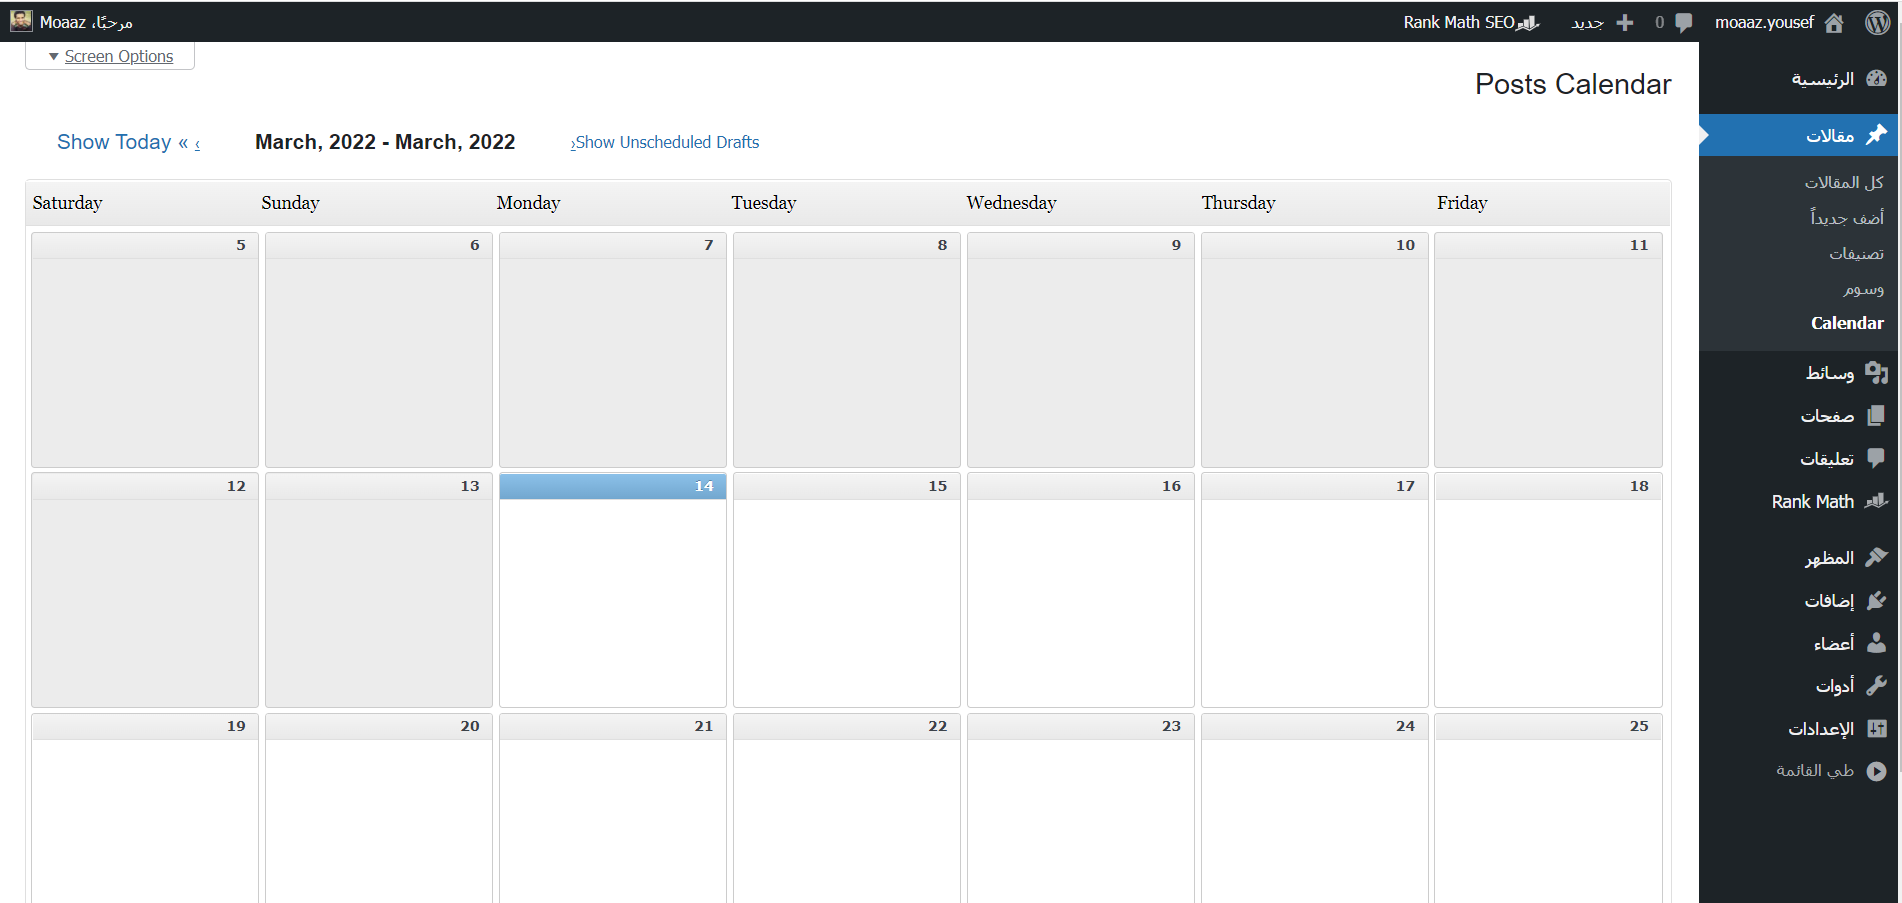The width and height of the screenshot is (1902, 903).
Task: Click مرحبًا، Moaaz account greeting
Action: (x=86, y=22)
